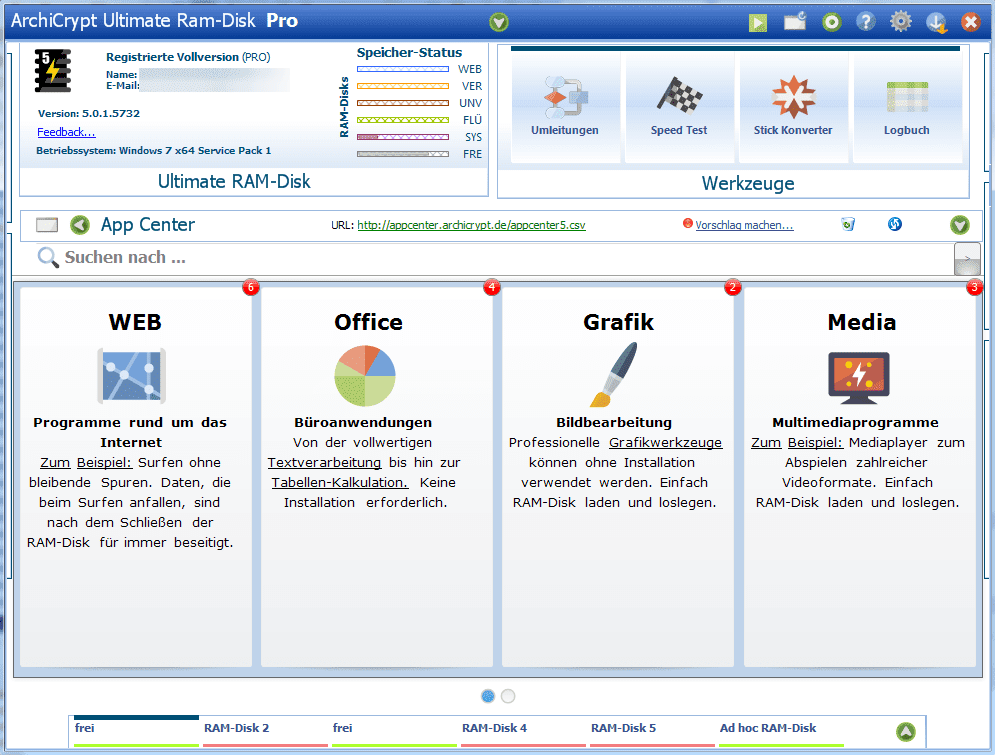Click the folder icon in title bar
995x755 pixels.
tap(794, 22)
